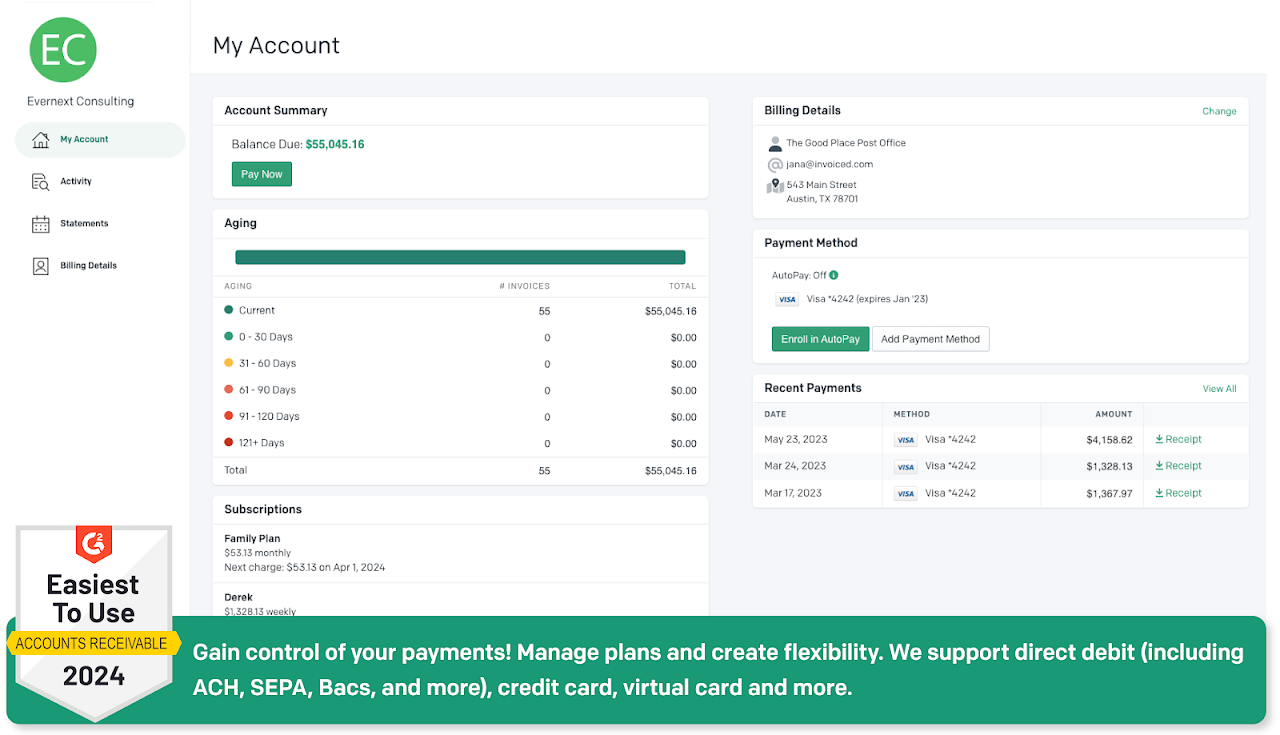Click the Statements calendar icon
This screenshot has height=735, width=1280.
point(40,224)
